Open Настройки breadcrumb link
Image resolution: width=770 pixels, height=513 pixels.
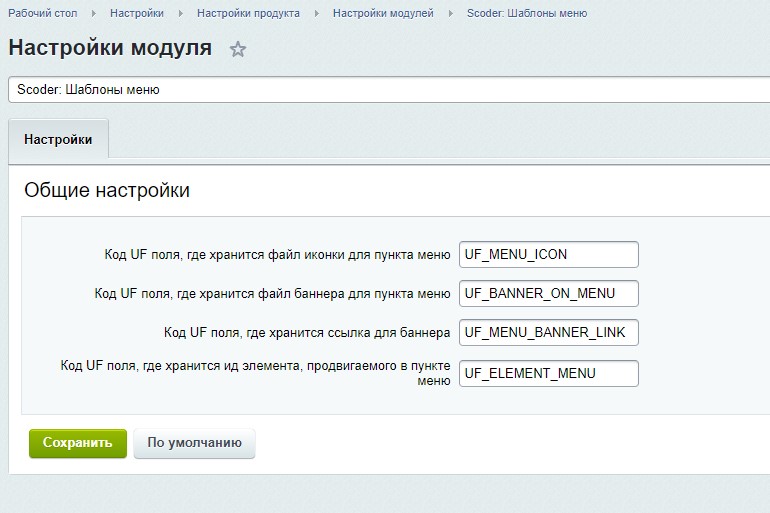click(x=137, y=14)
